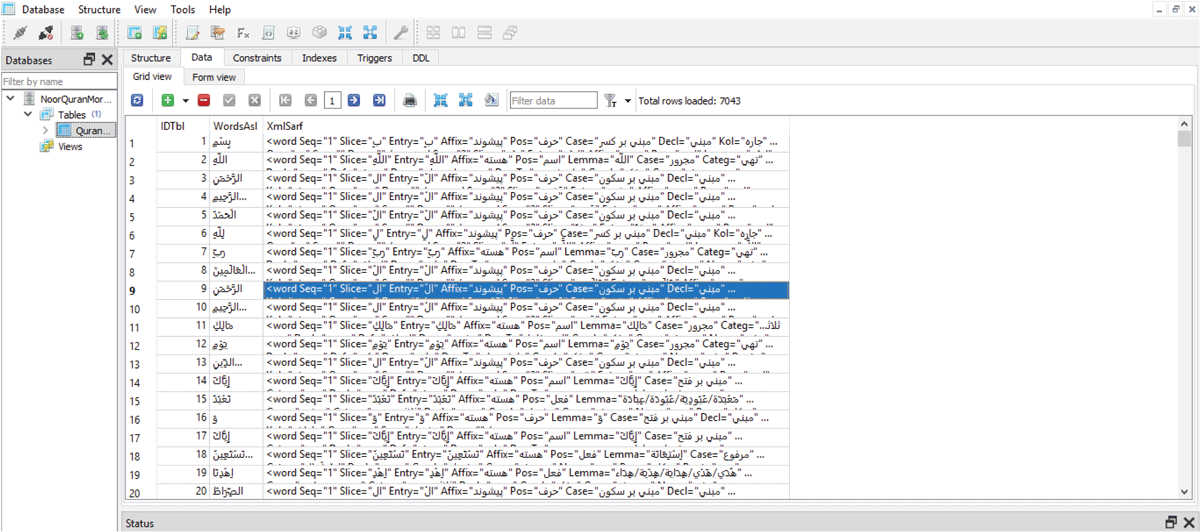Collapse the NoorQuranMor database node
The height and width of the screenshot is (532, 1200).
pos(10,99)
